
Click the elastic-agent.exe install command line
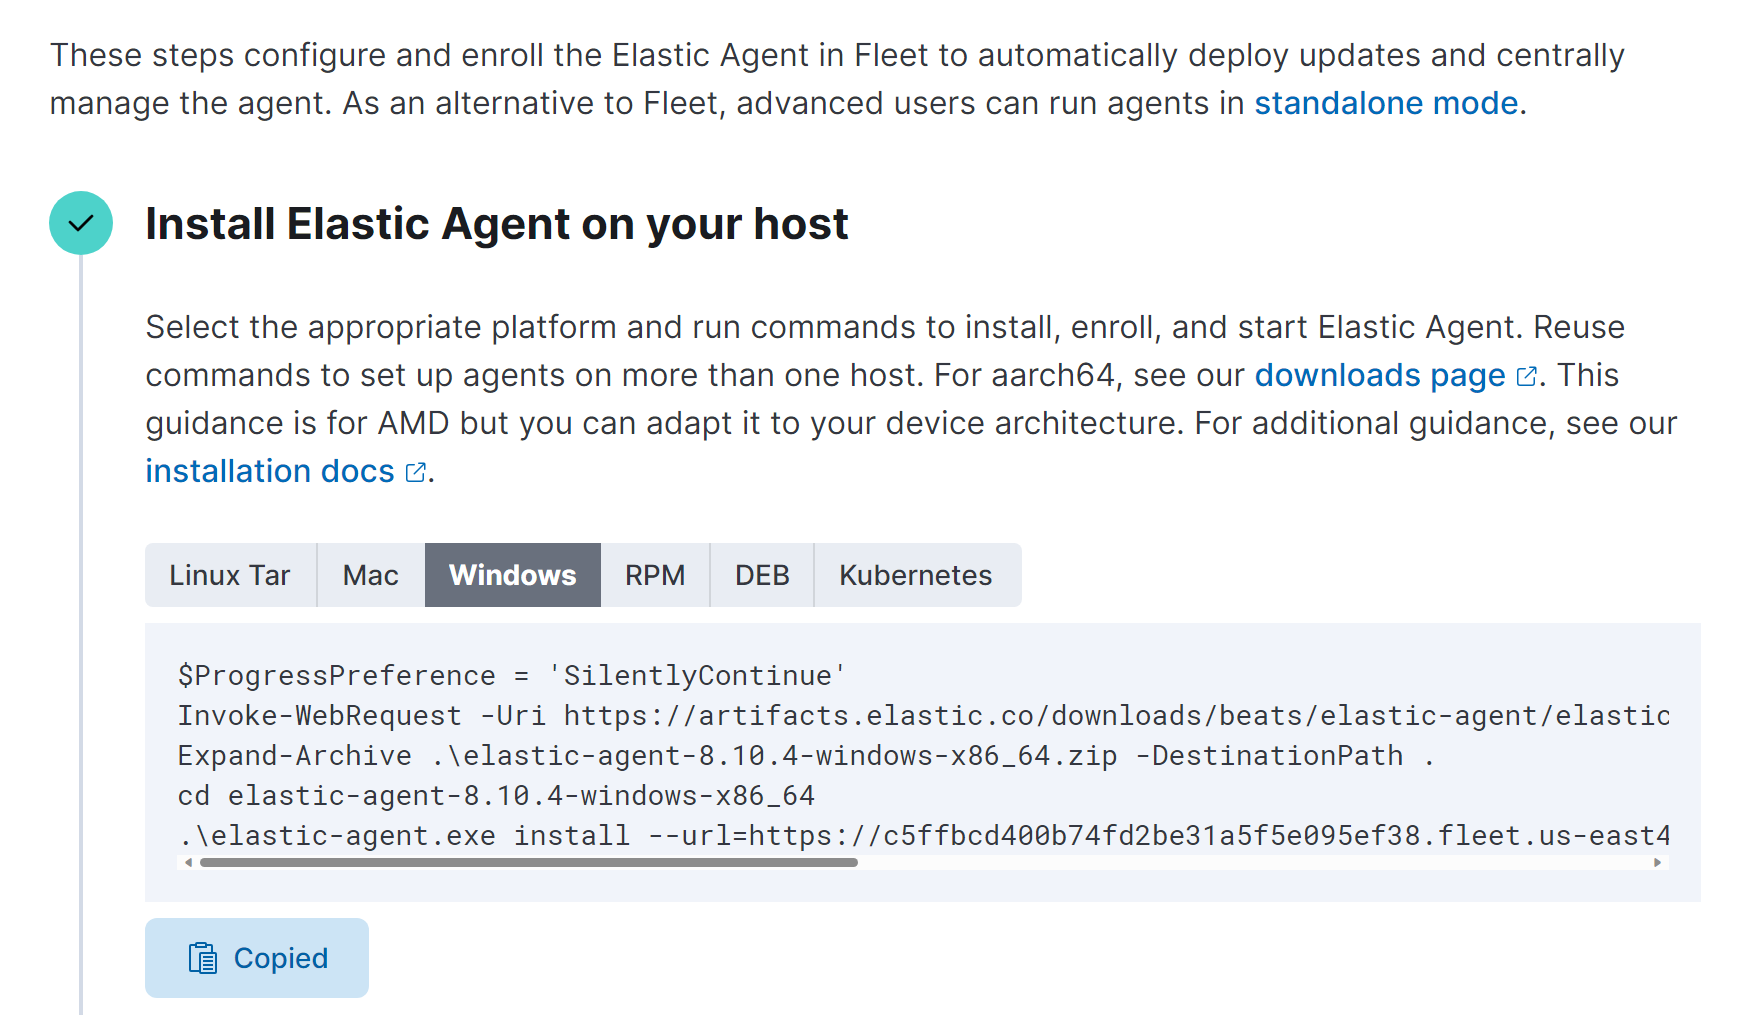(x=924, y=836)
